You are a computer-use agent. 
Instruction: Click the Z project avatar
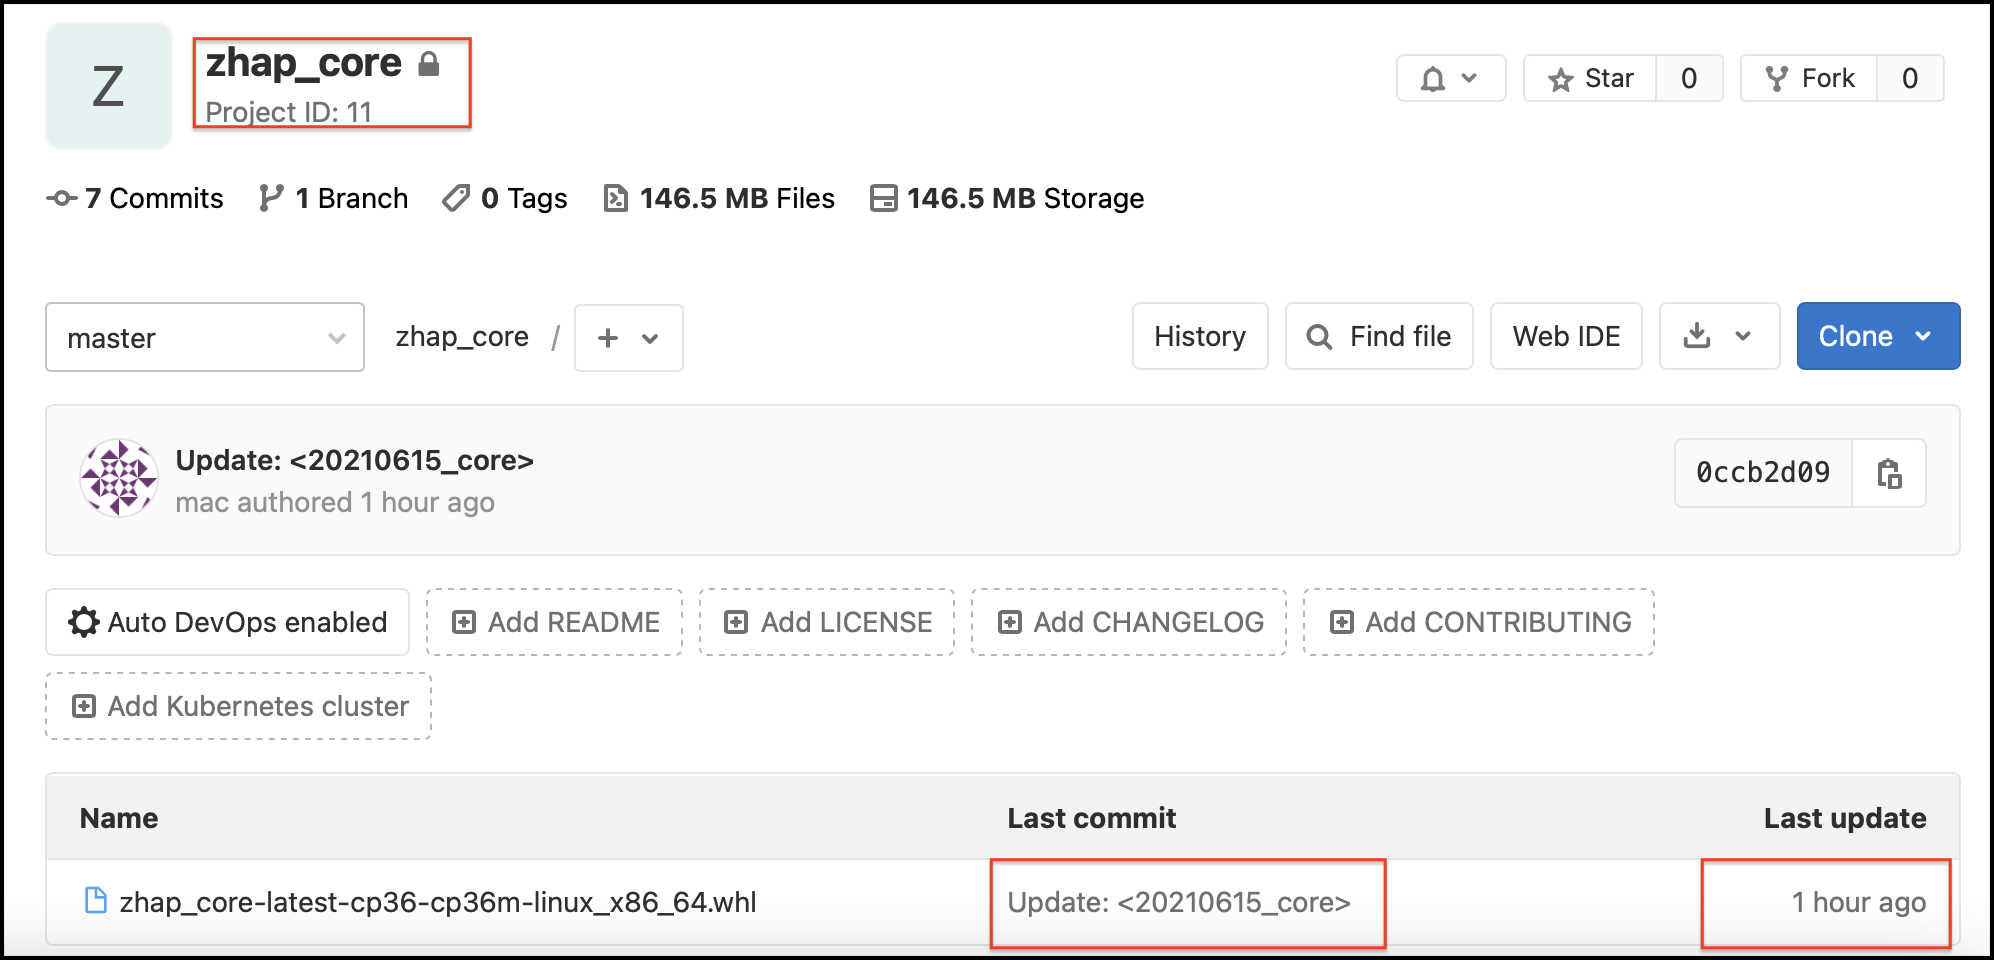[x=108, y=86]
